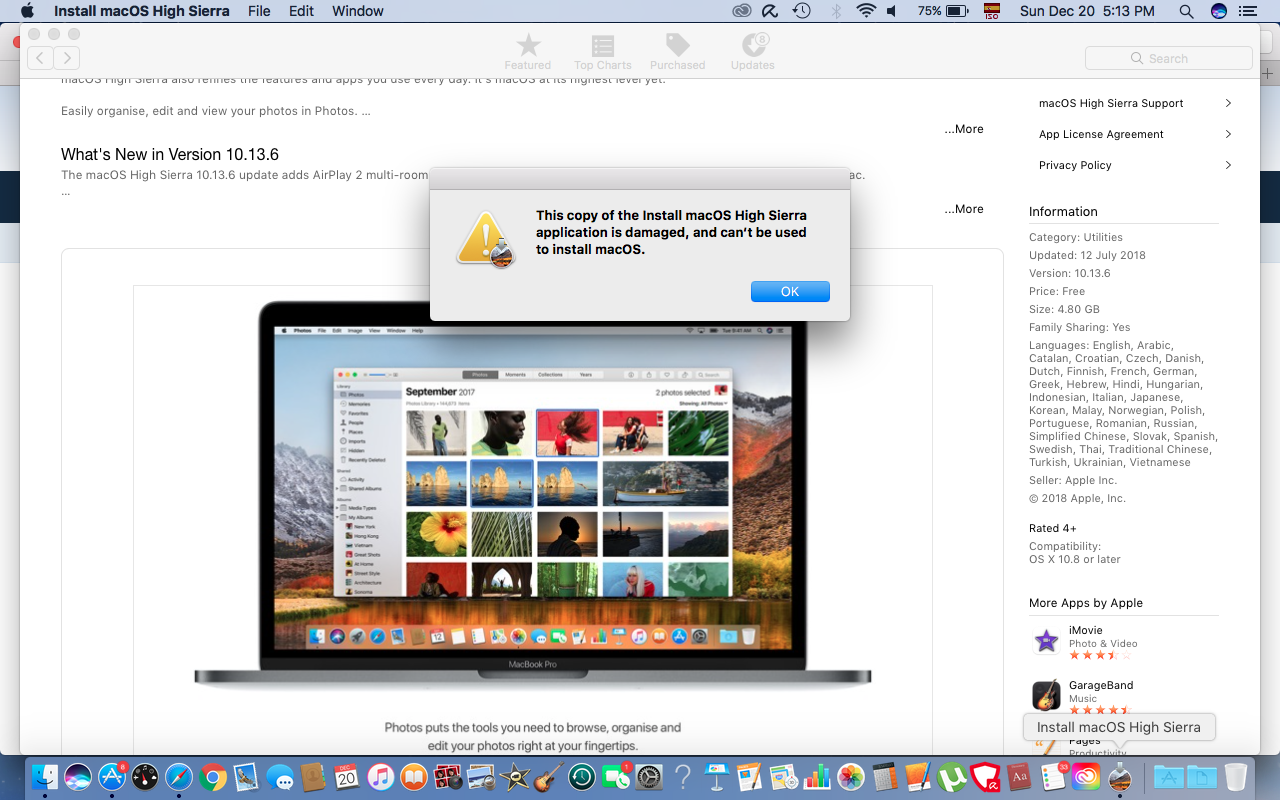Expand description with the first ...More link
Screen dimensions: 1280x800
964,129
